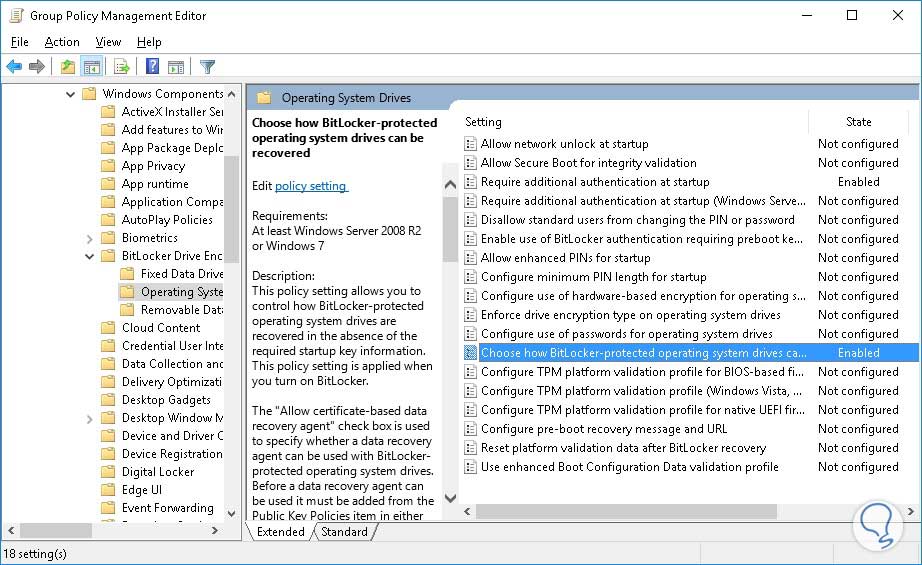Image resolution: width=922 pixels, height=565 pixels.
Task: Click the policy icon for Allow network unlock at startup
Action: pos(470,144)
